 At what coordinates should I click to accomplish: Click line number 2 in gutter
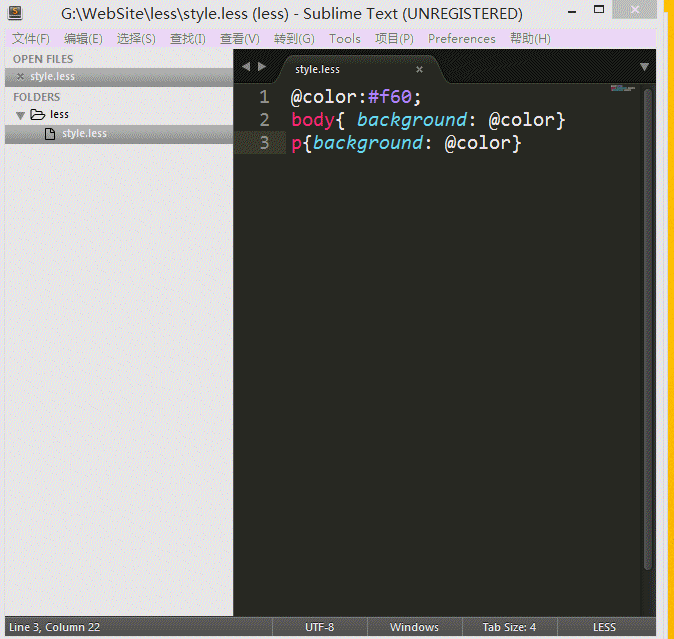tap(264, 120)
